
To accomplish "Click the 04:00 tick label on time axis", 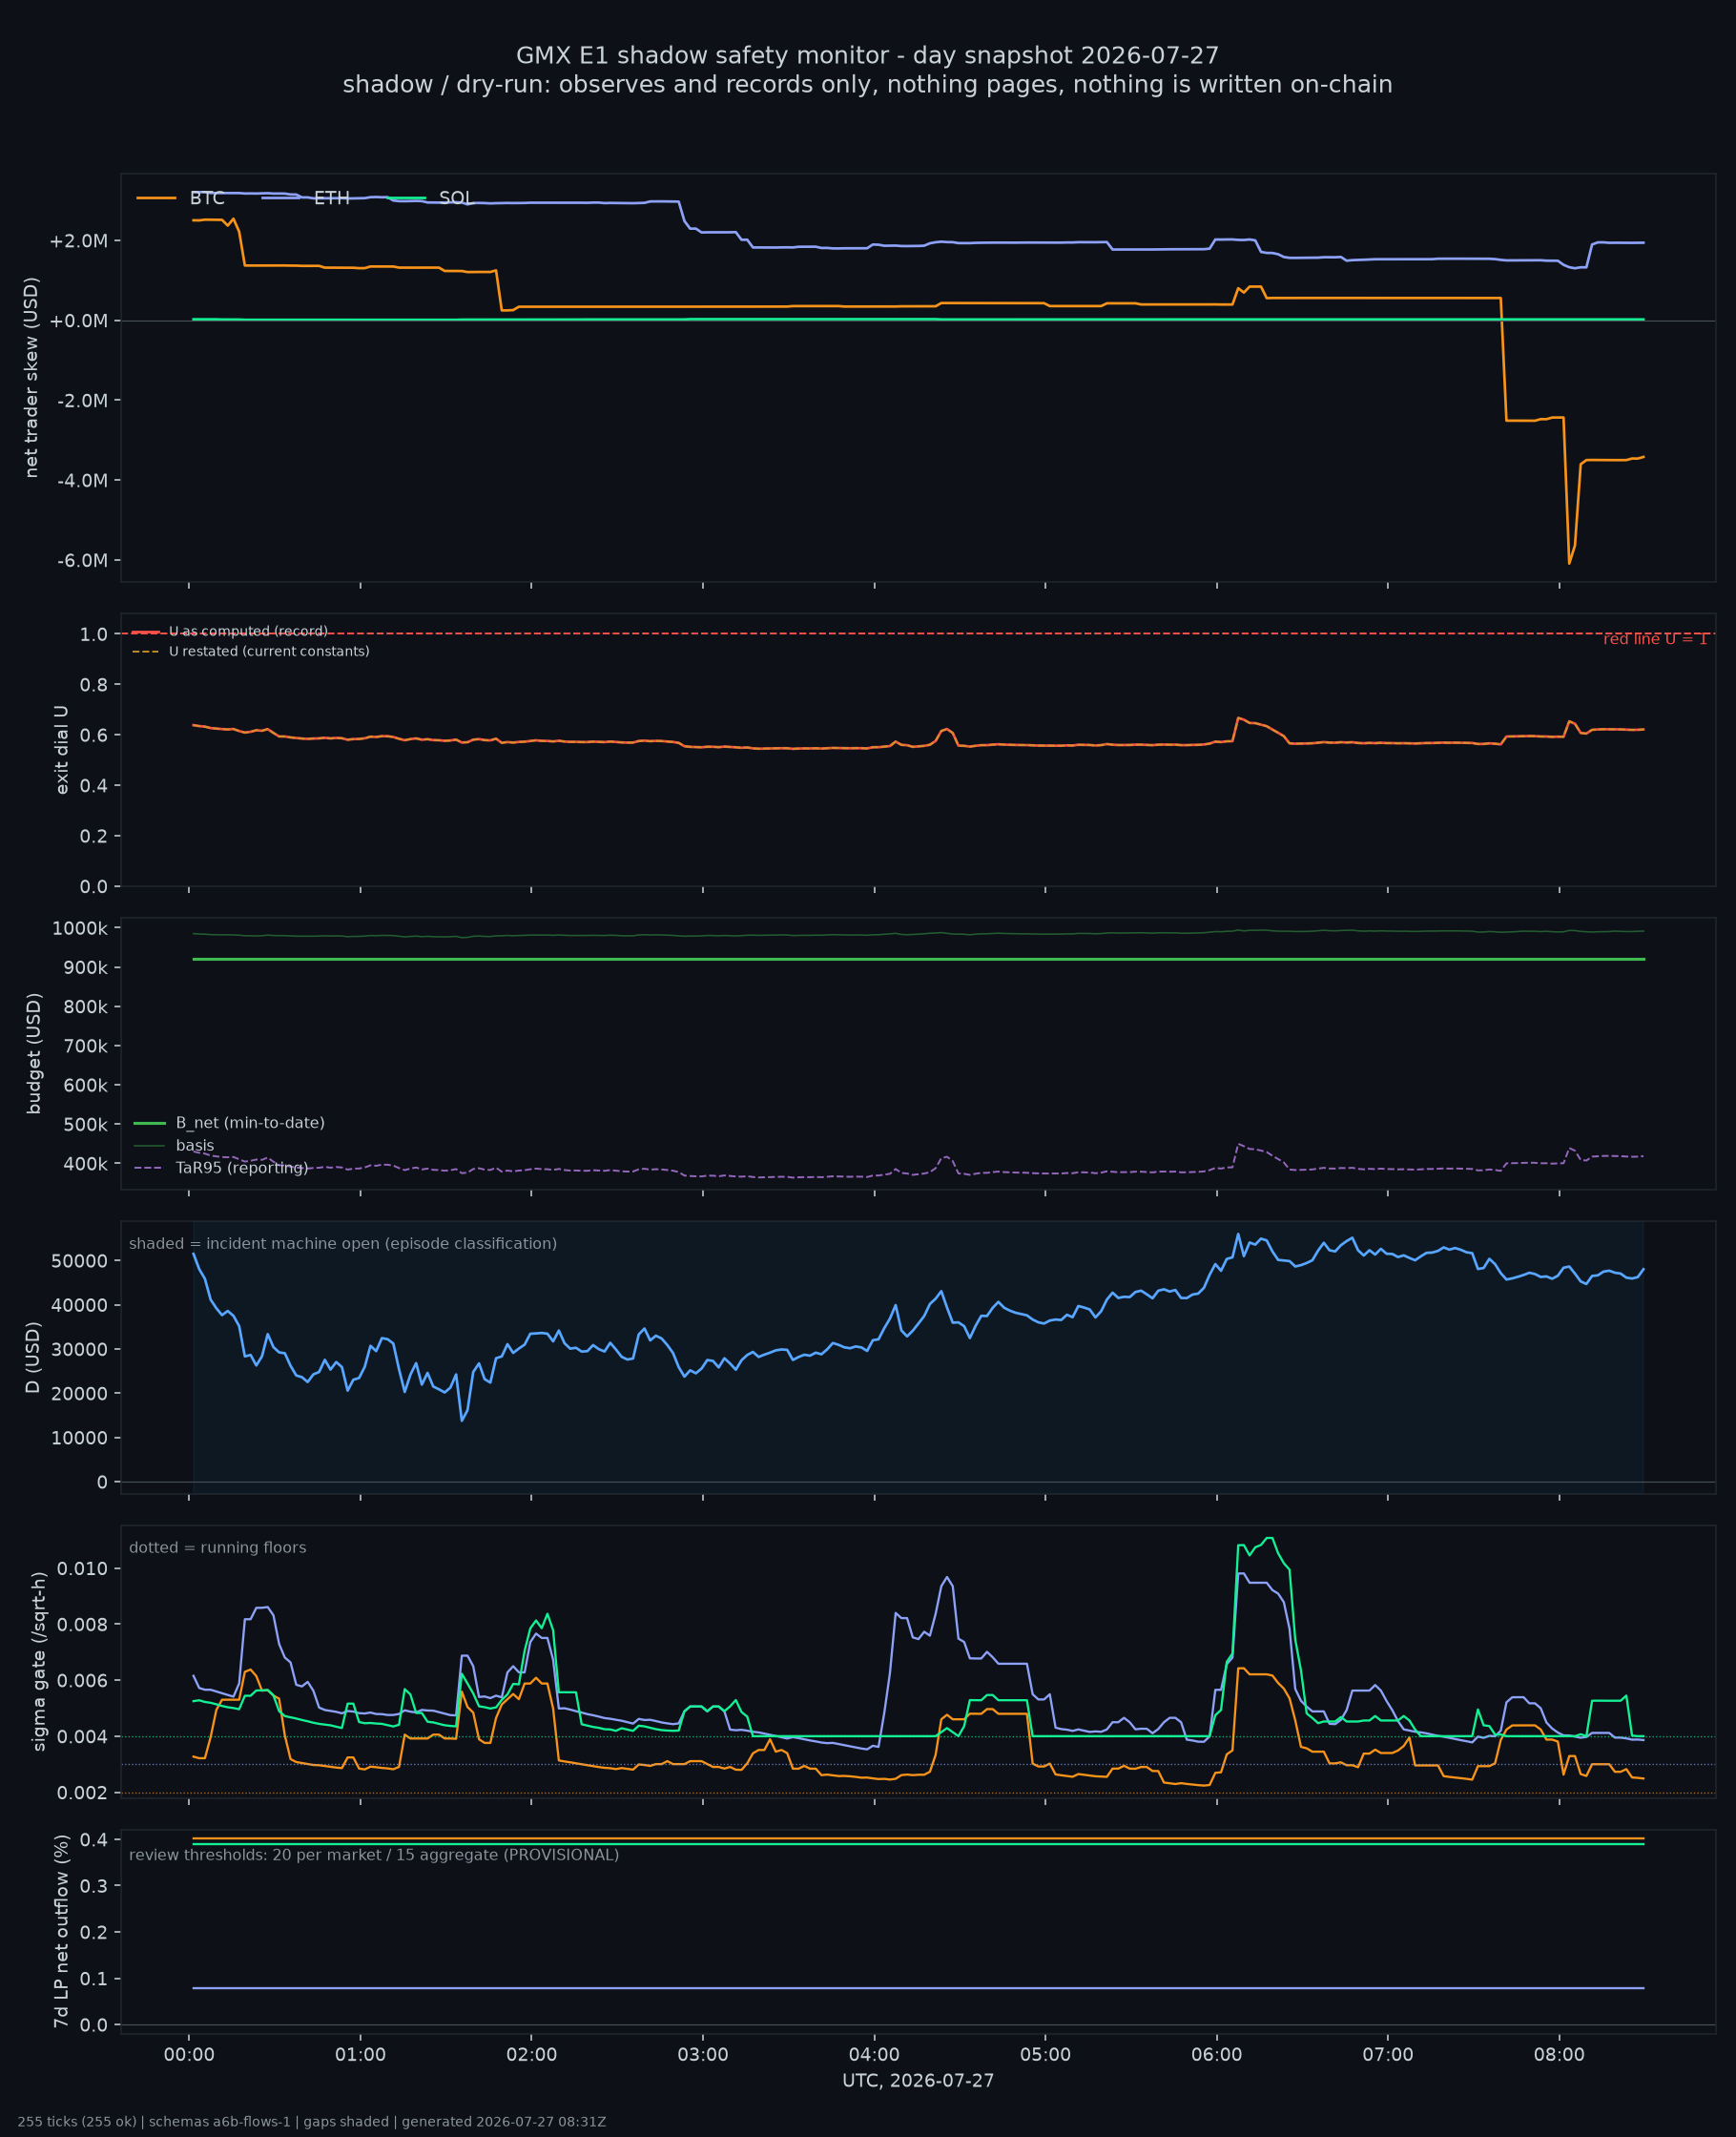I will (874, 2056).
